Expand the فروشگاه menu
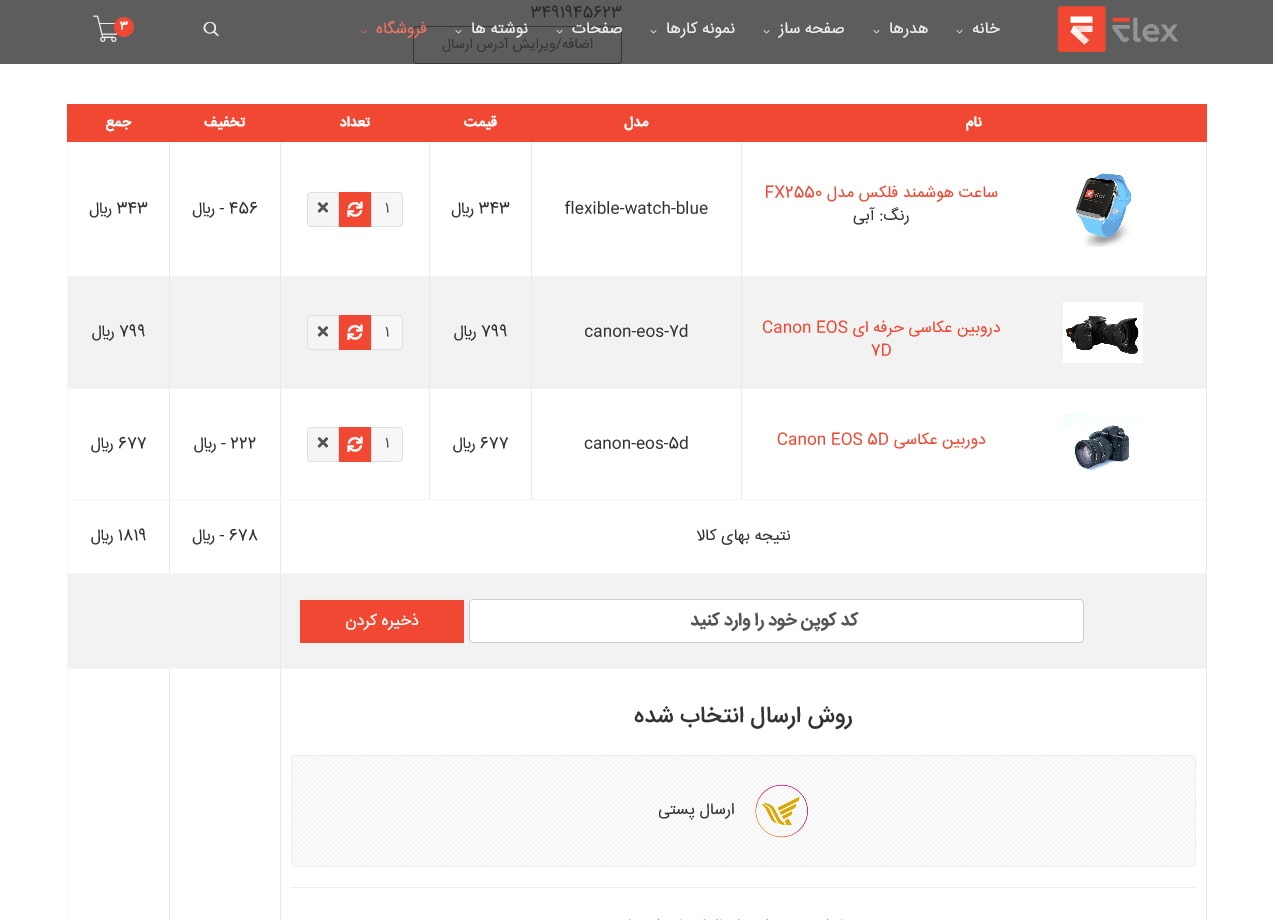This screenshot has width=1273, height=920. [x=400, y=29]
